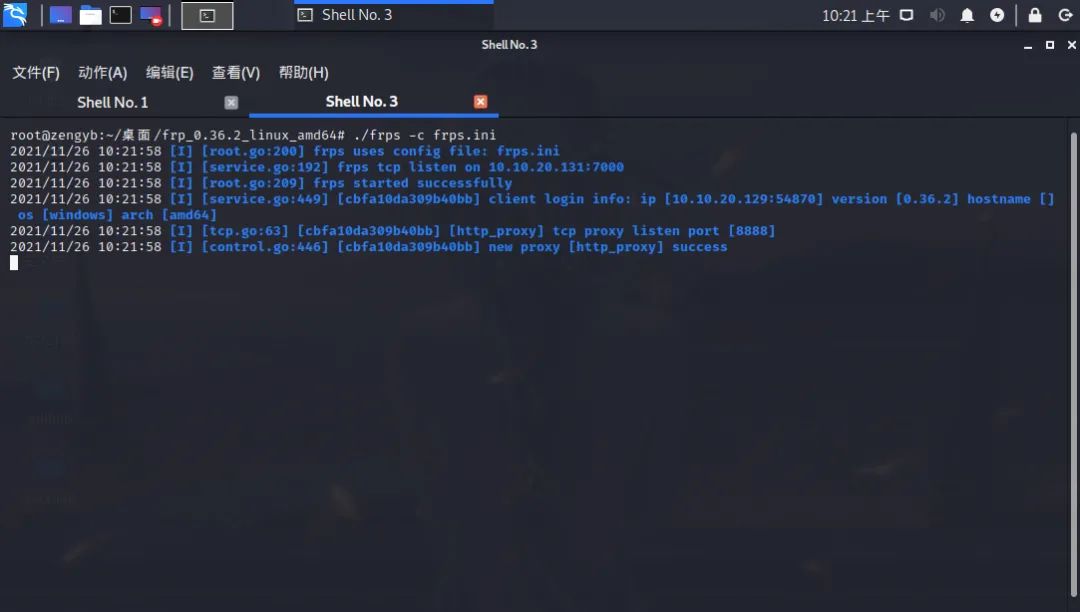The height and width of the screenshot is (612, 1080).
Task: Select the highlighted terminal taskbar button
Action: [207, 16]
